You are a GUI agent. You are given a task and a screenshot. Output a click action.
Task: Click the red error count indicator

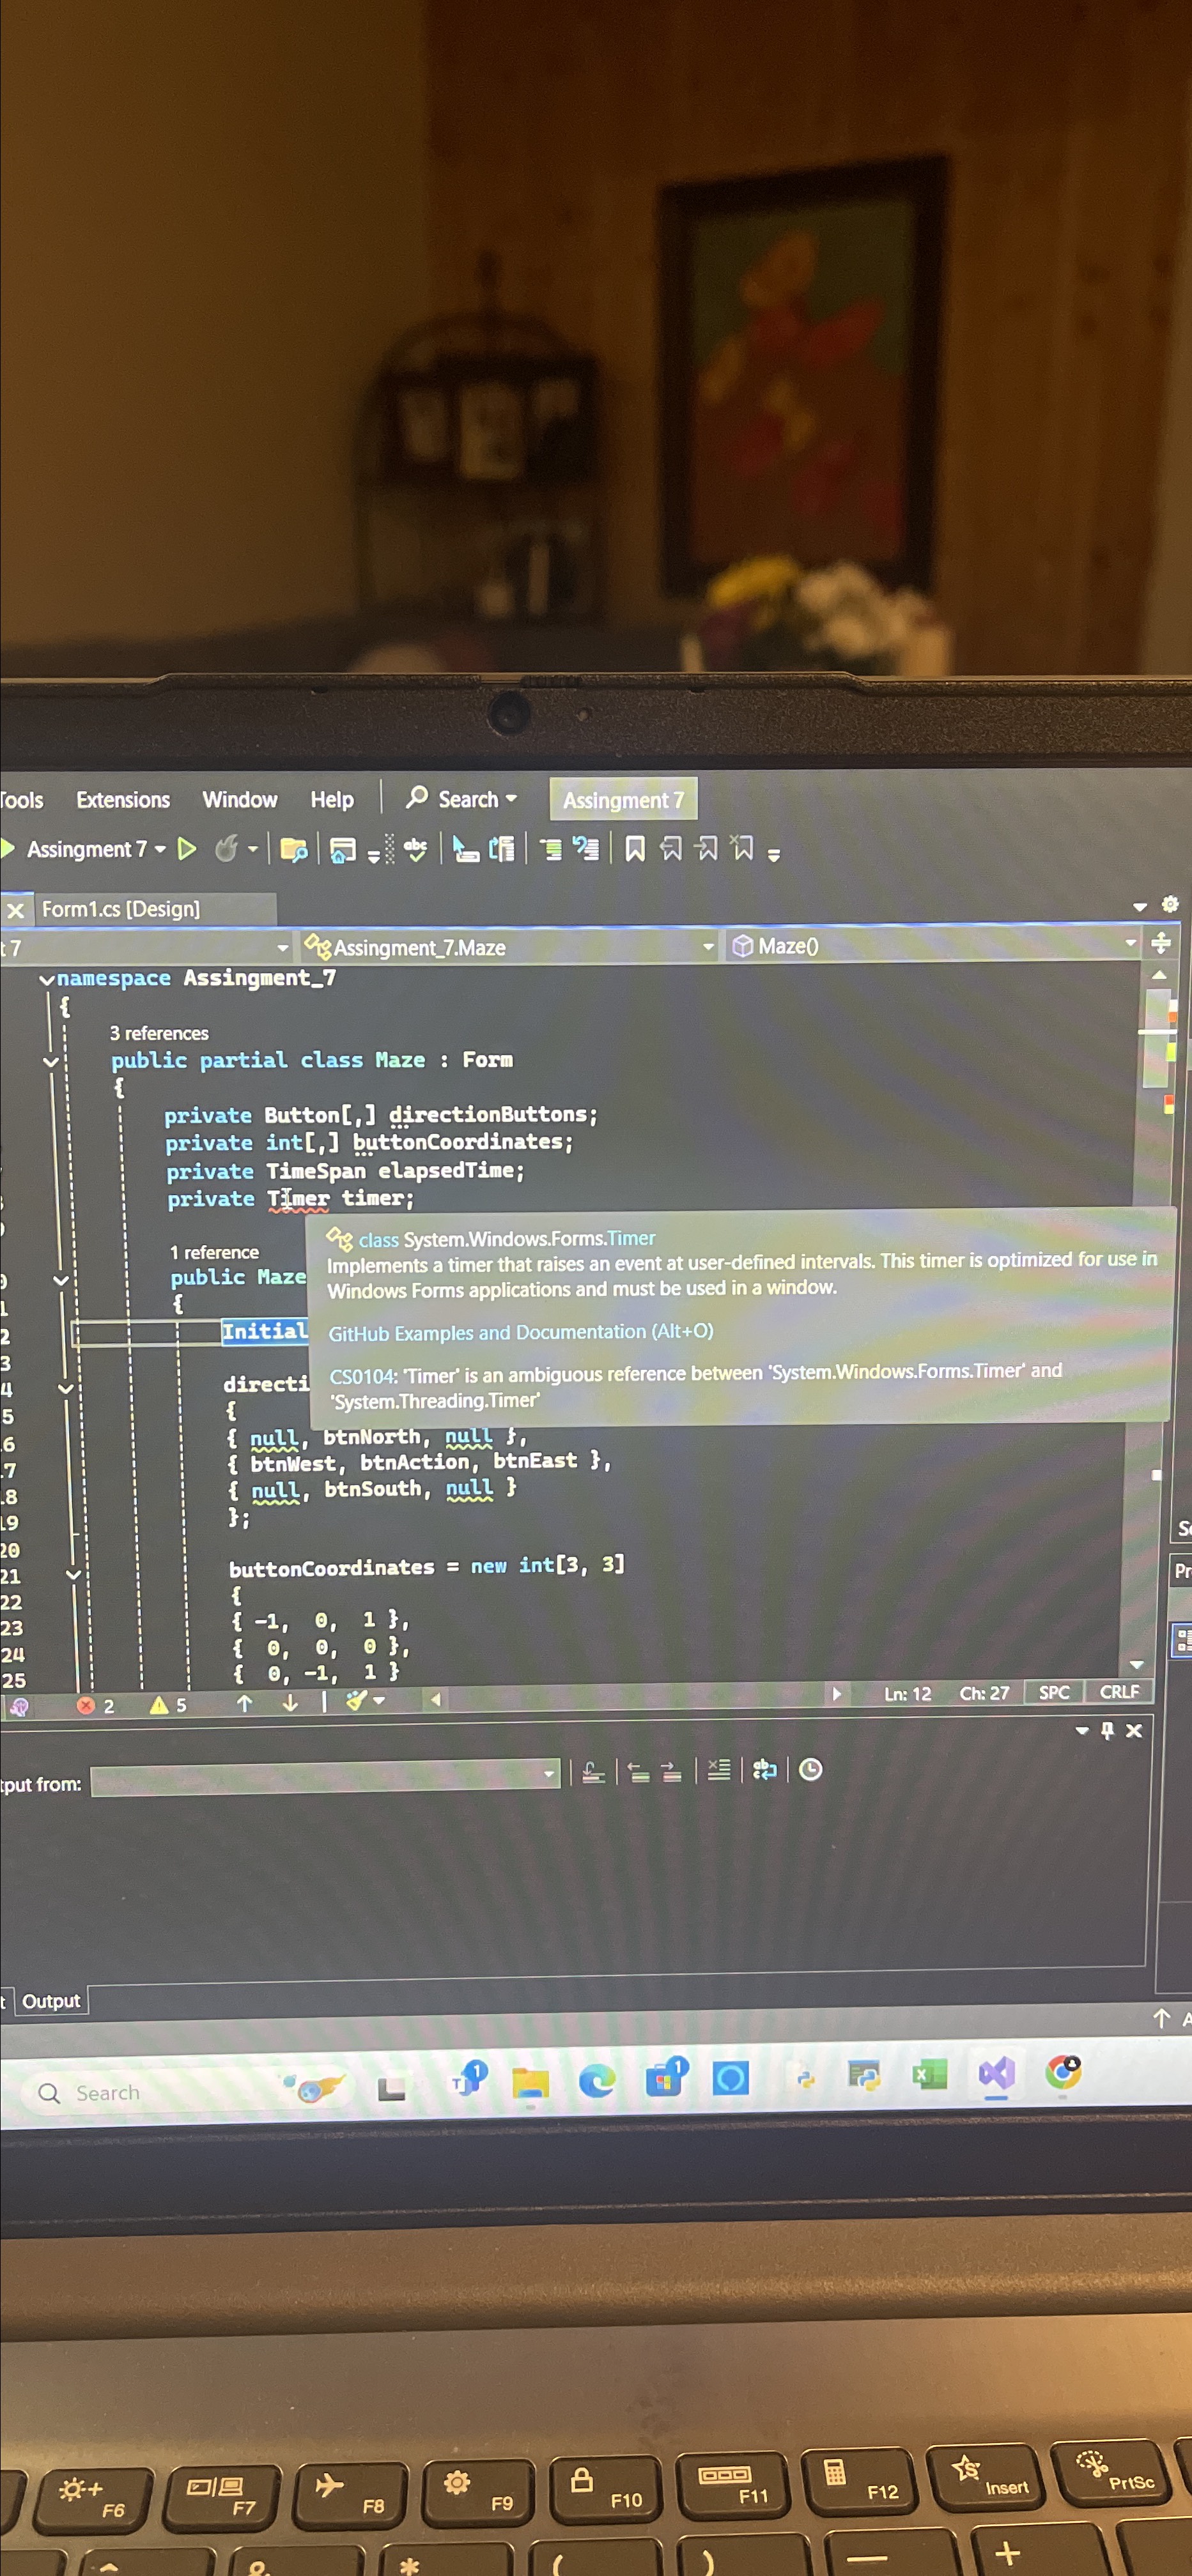(96, 1706)
